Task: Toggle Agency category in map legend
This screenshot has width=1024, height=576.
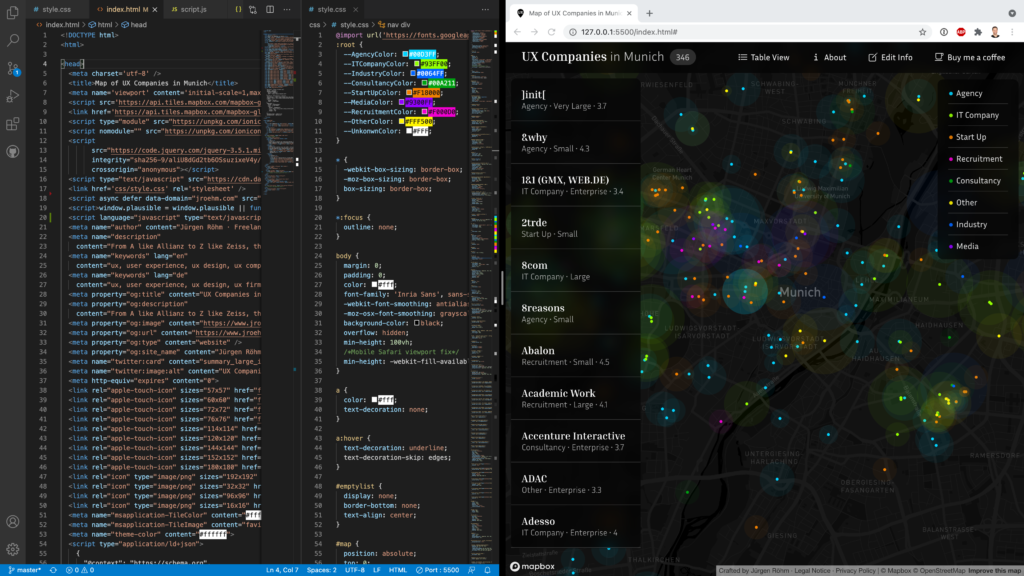Action: click(968, 93)
